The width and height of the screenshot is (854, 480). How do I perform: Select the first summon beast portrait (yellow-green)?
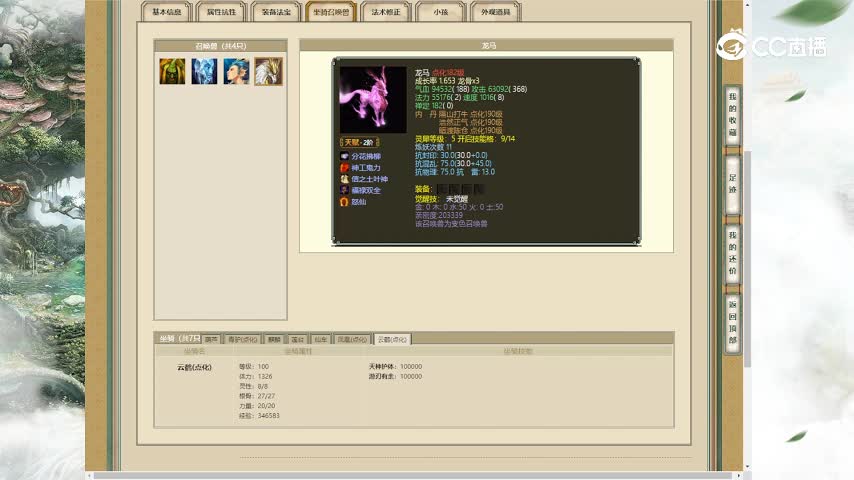tap(172, 71)
